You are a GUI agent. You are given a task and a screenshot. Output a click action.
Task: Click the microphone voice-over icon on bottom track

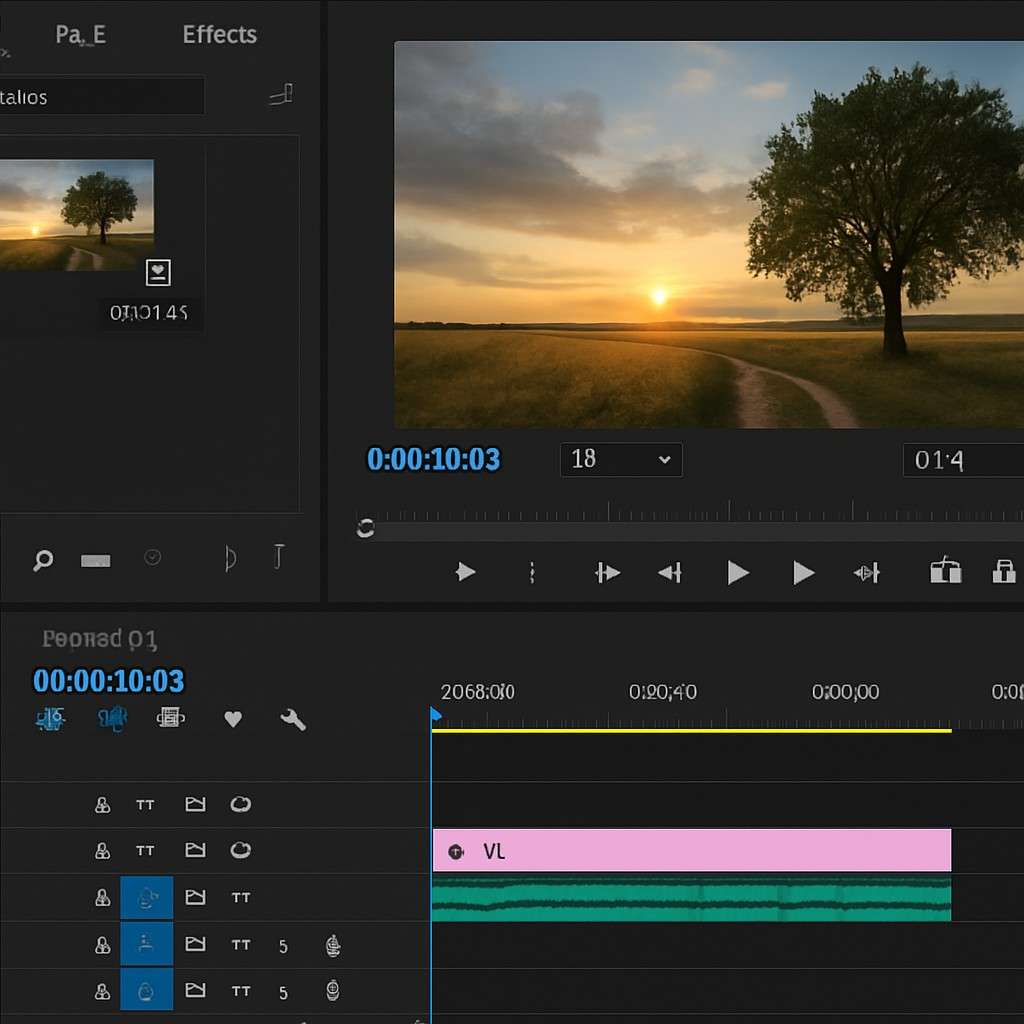[333, 991]
